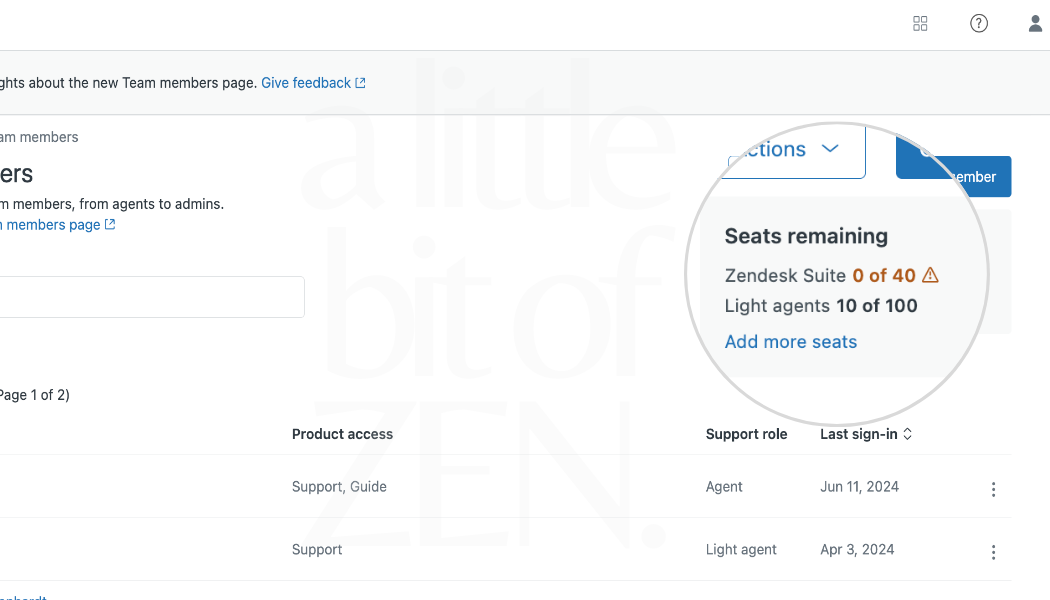Open the options menu for the Agent row
Viewport: 1050px width, 600px height.
click(993, 489)
